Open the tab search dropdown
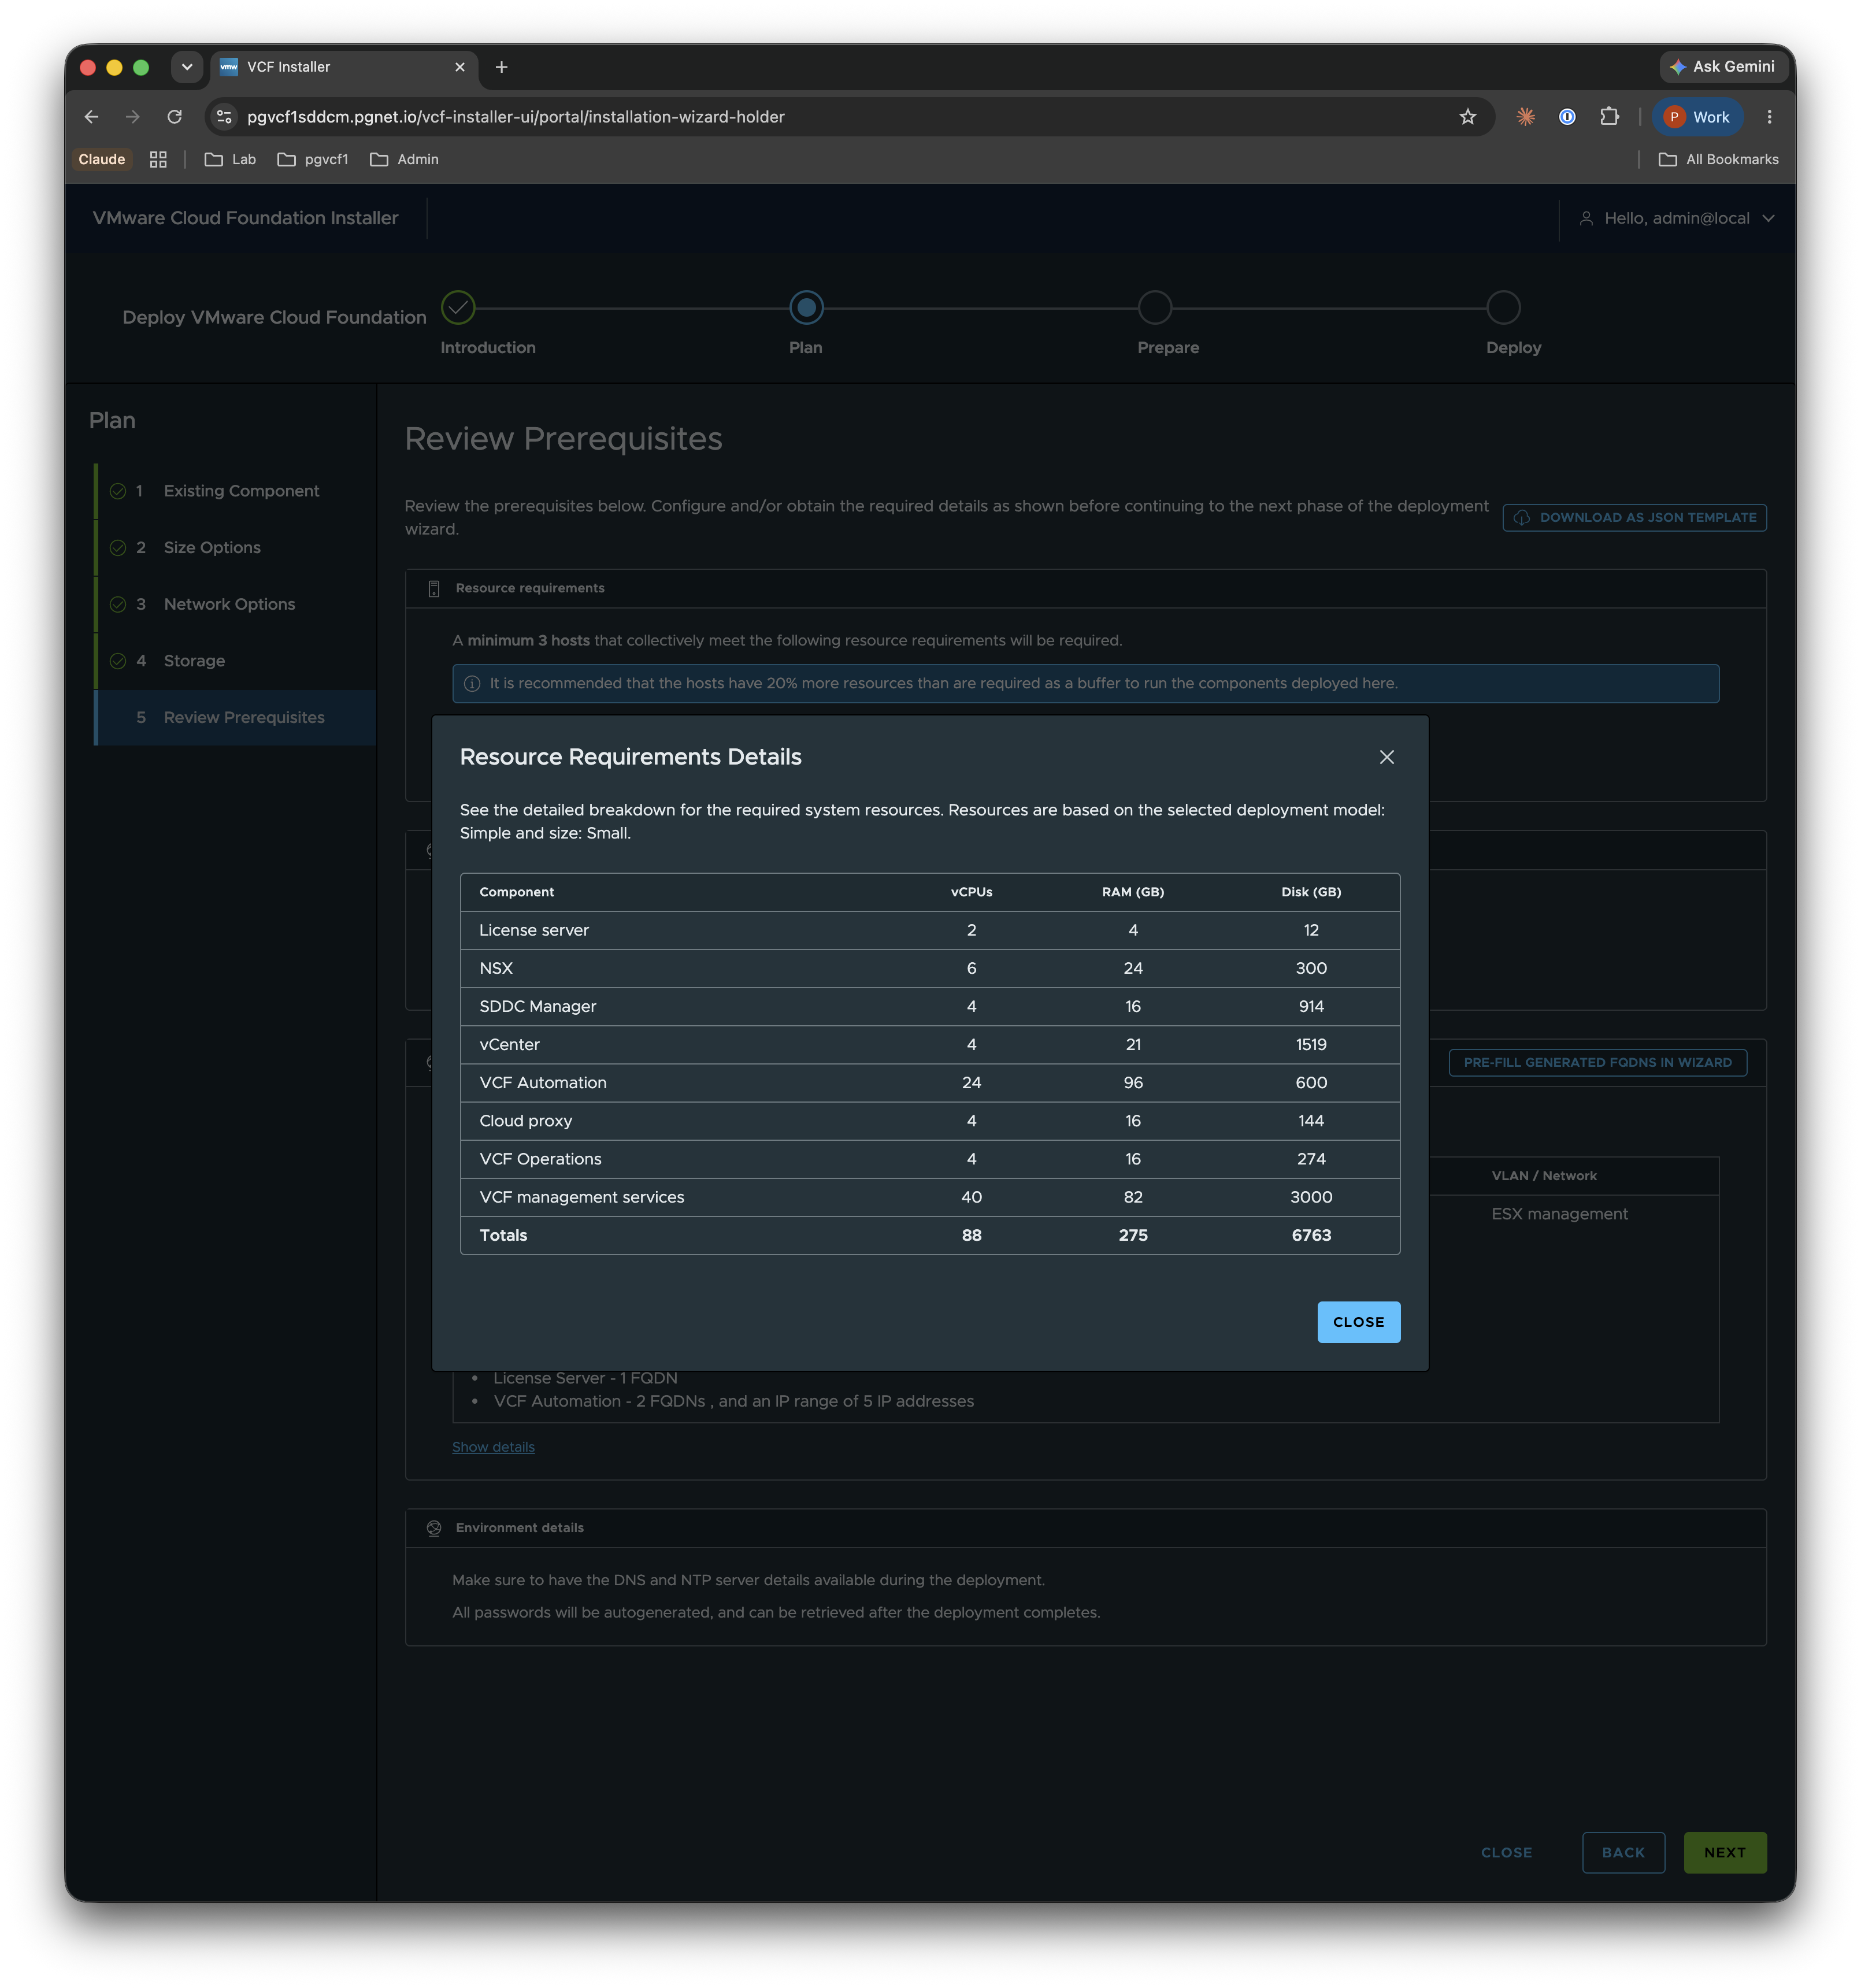1861x1988 pixels. click(186, 67)
